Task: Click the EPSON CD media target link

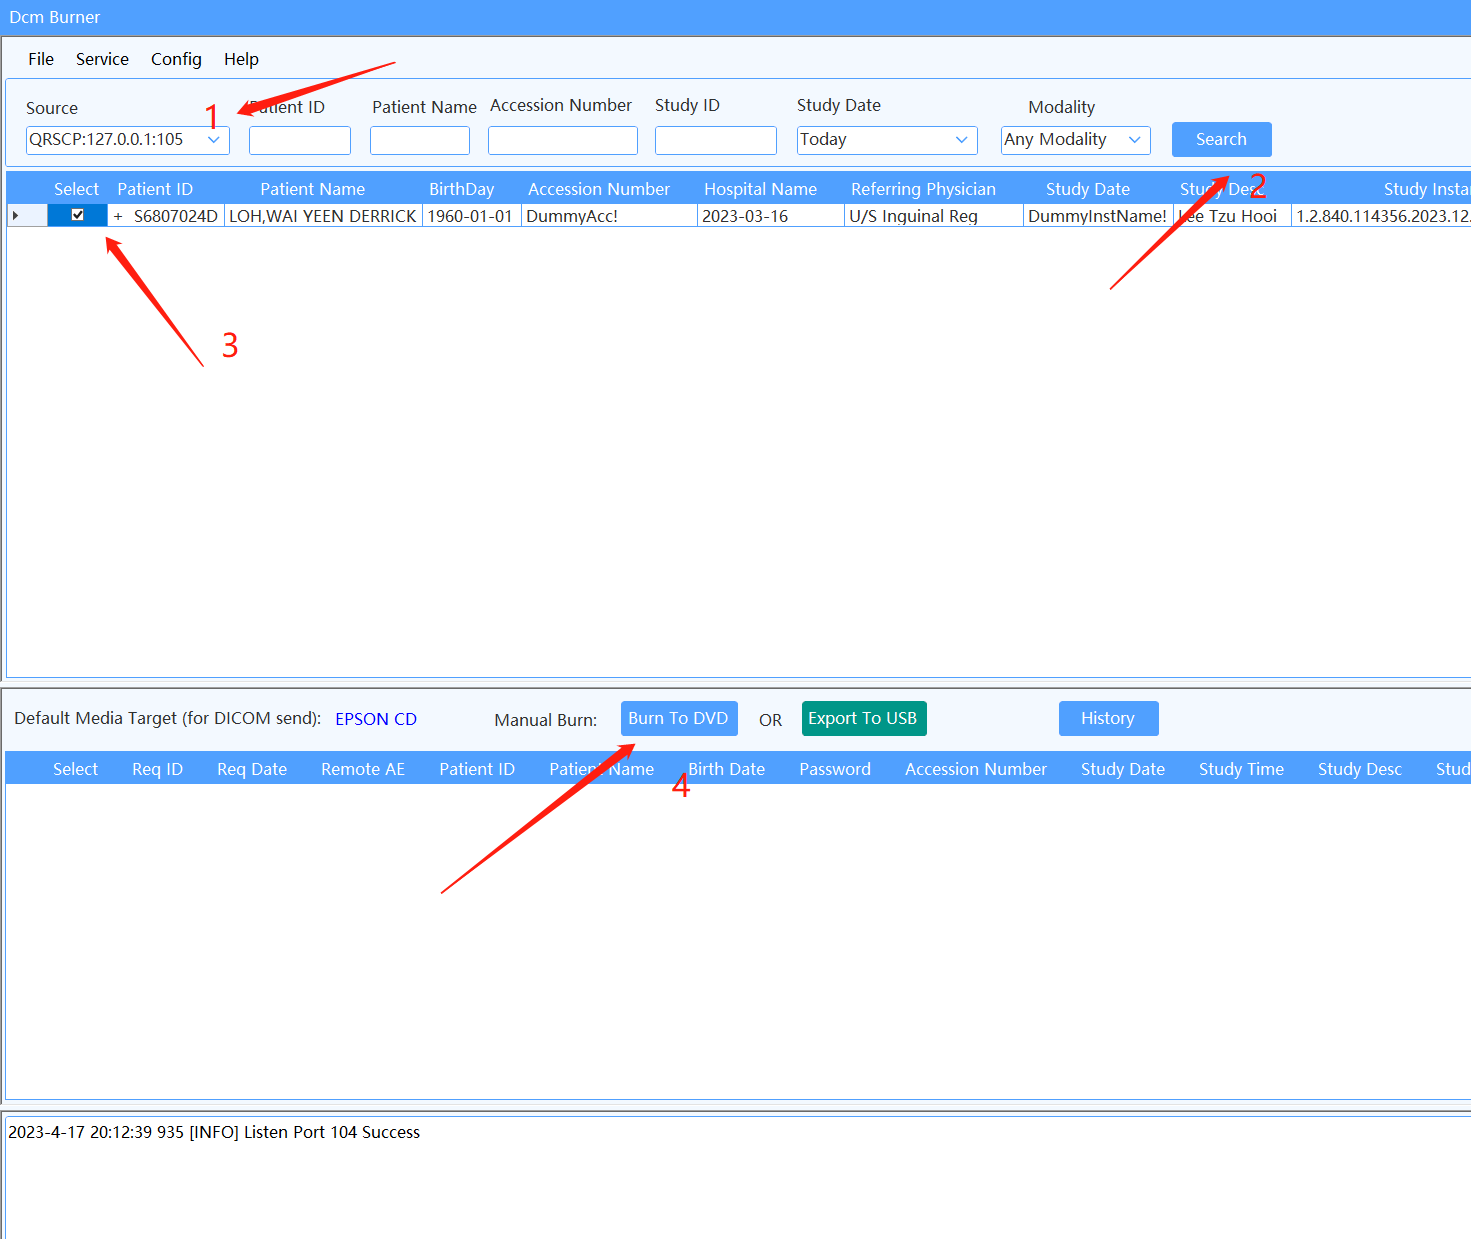Action: (376, 719)
